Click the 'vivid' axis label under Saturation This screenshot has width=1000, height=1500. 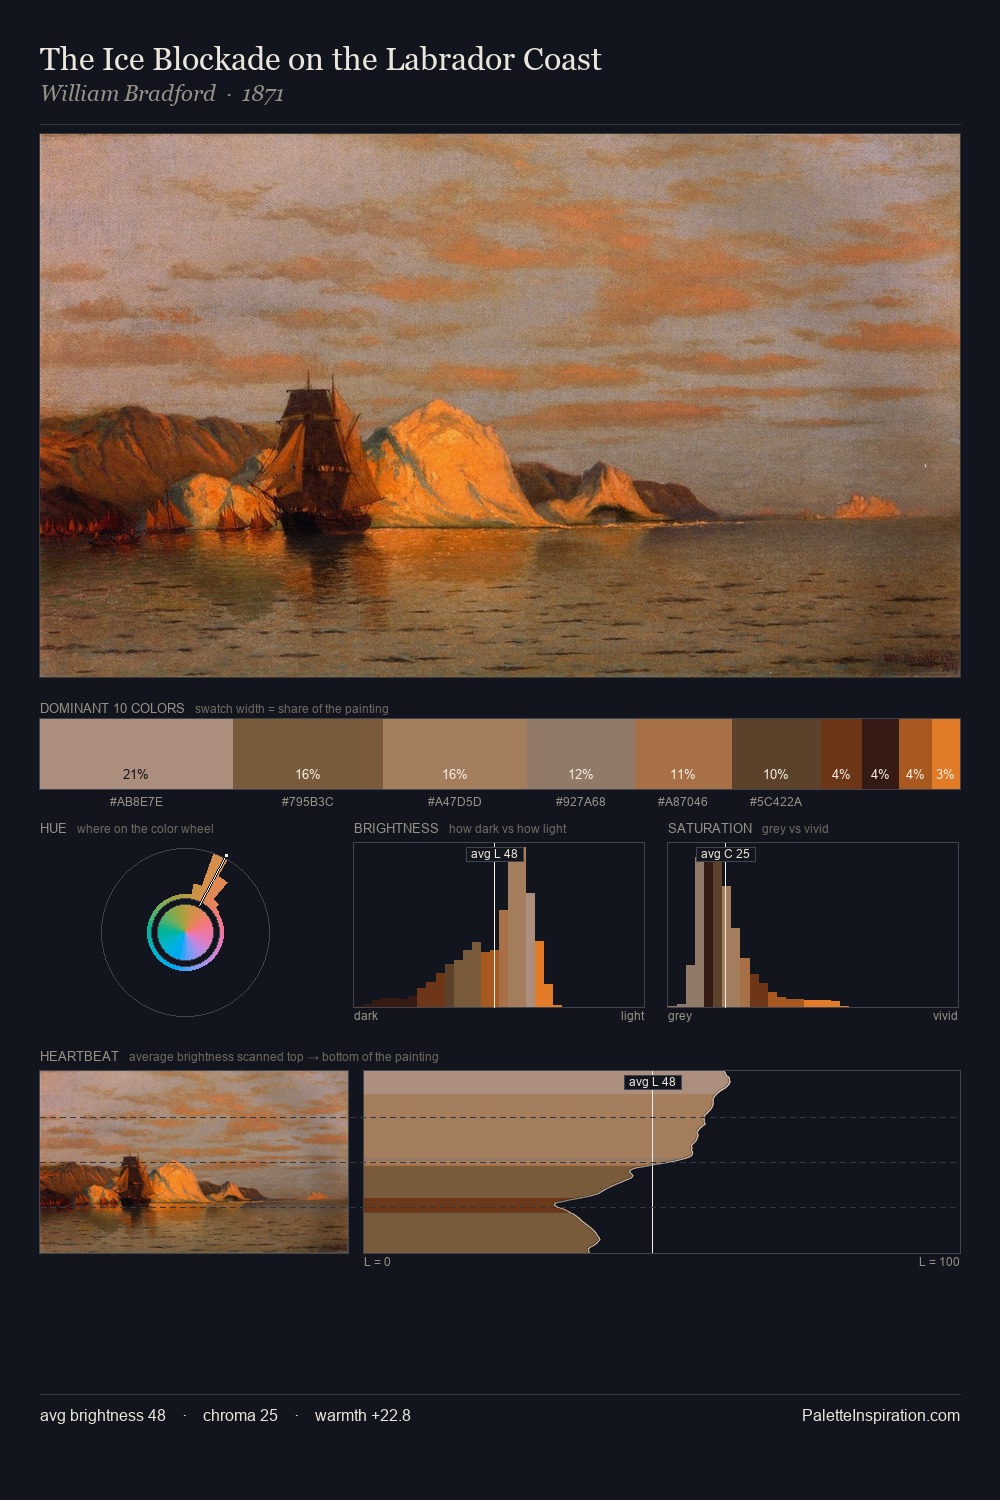[945, 1016]
